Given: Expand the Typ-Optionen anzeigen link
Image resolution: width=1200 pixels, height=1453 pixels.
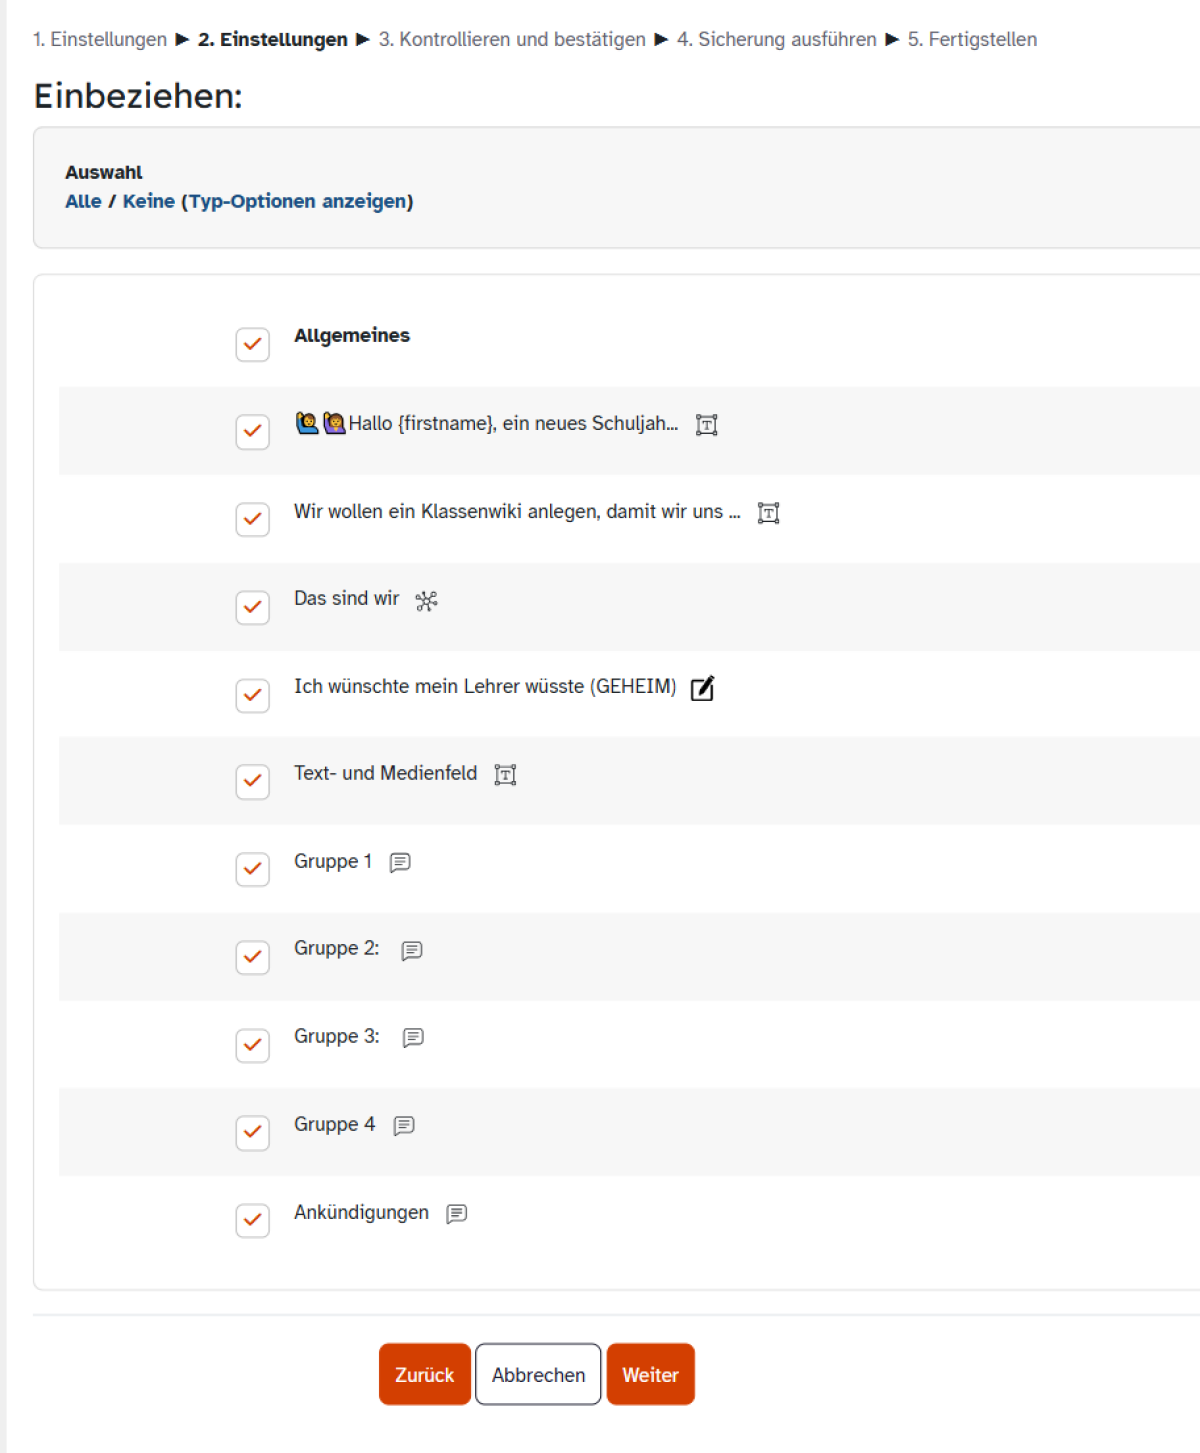Looking at the screenshot, I should pos(297,201).
